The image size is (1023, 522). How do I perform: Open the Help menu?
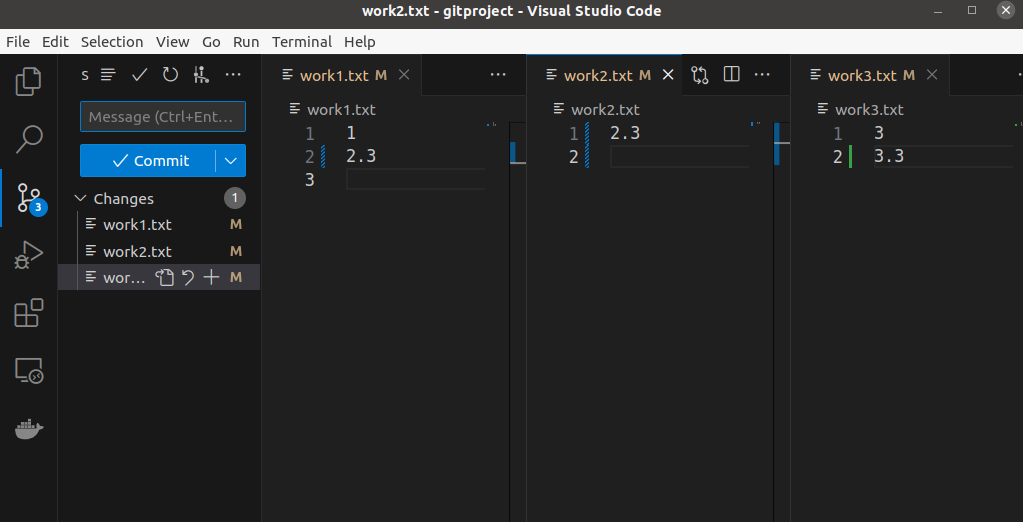point(359,42)
